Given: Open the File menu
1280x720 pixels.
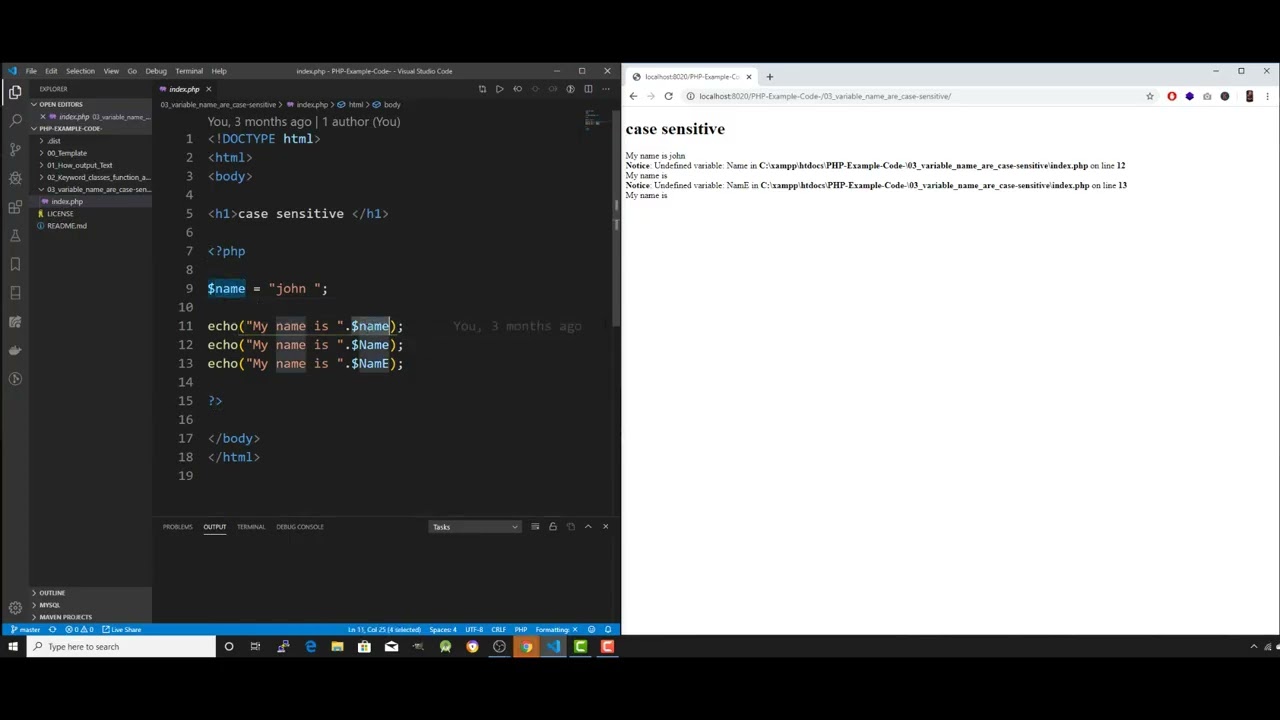Looking at the screenshot, I should tap(31, 71).
